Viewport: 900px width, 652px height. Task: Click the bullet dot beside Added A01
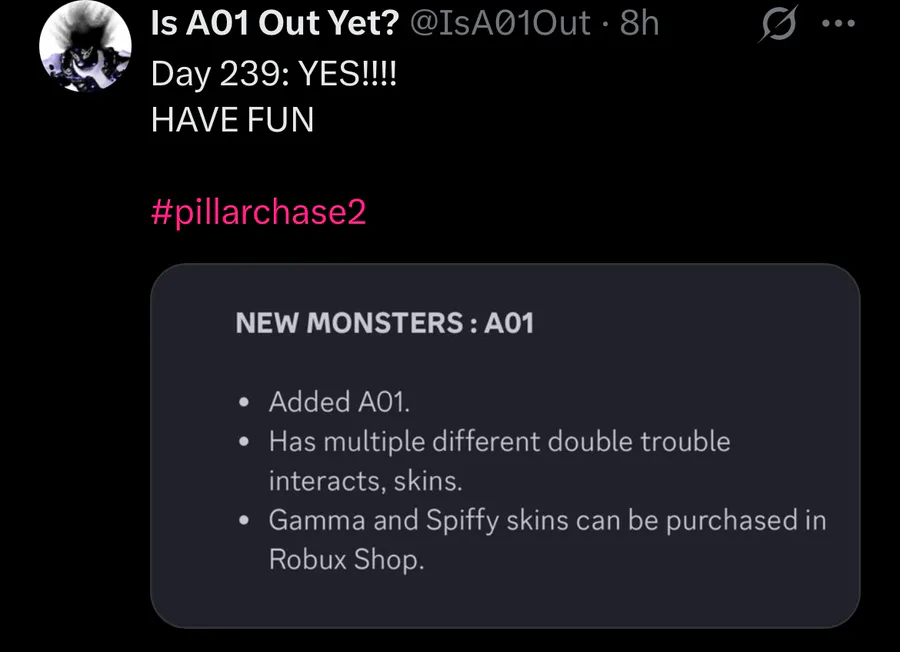pyautogui.click(x=245, y=403)
